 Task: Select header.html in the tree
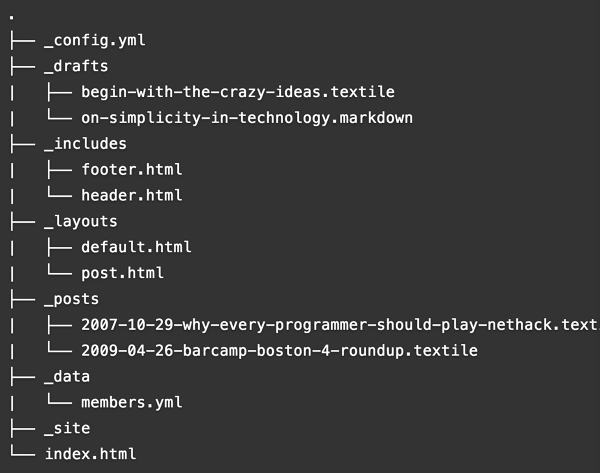132,195
